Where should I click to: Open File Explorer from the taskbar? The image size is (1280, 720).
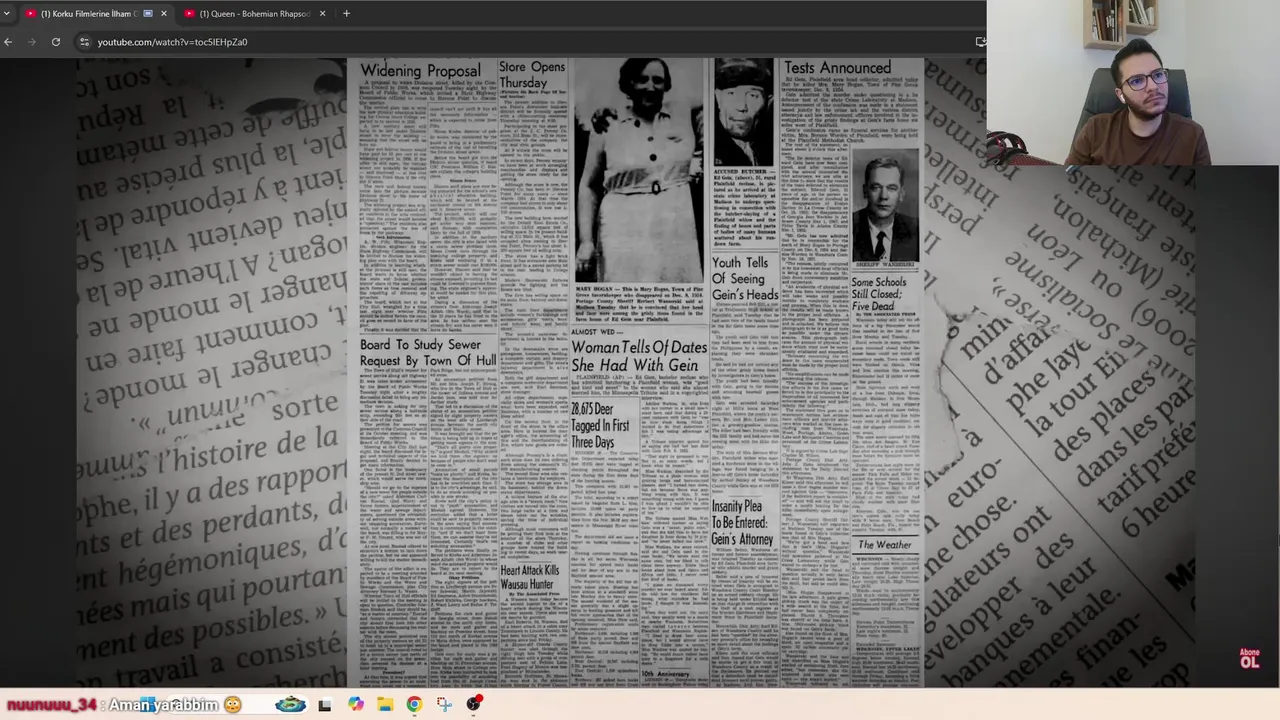(385, 705)
